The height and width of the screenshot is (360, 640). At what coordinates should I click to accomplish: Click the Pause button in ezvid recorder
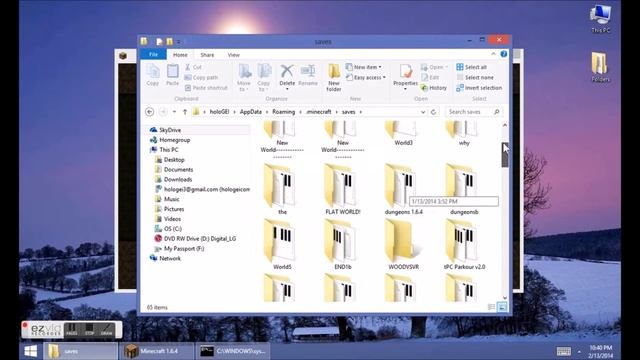tap(72, 330)
